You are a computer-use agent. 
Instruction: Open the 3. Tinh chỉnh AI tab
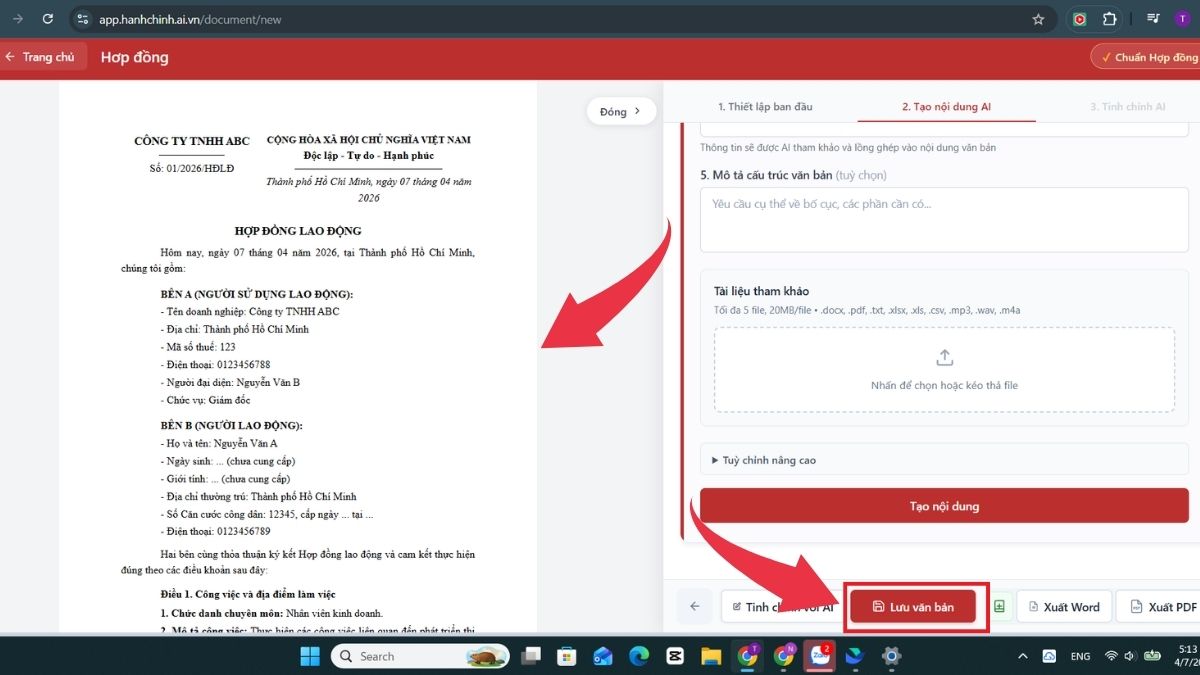1127,106
